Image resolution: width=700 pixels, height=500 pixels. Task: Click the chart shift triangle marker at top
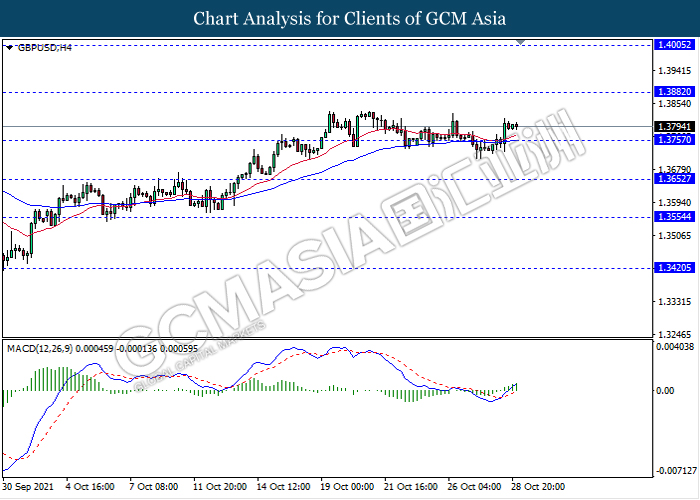pyautogui.click(x=521, y=42)
